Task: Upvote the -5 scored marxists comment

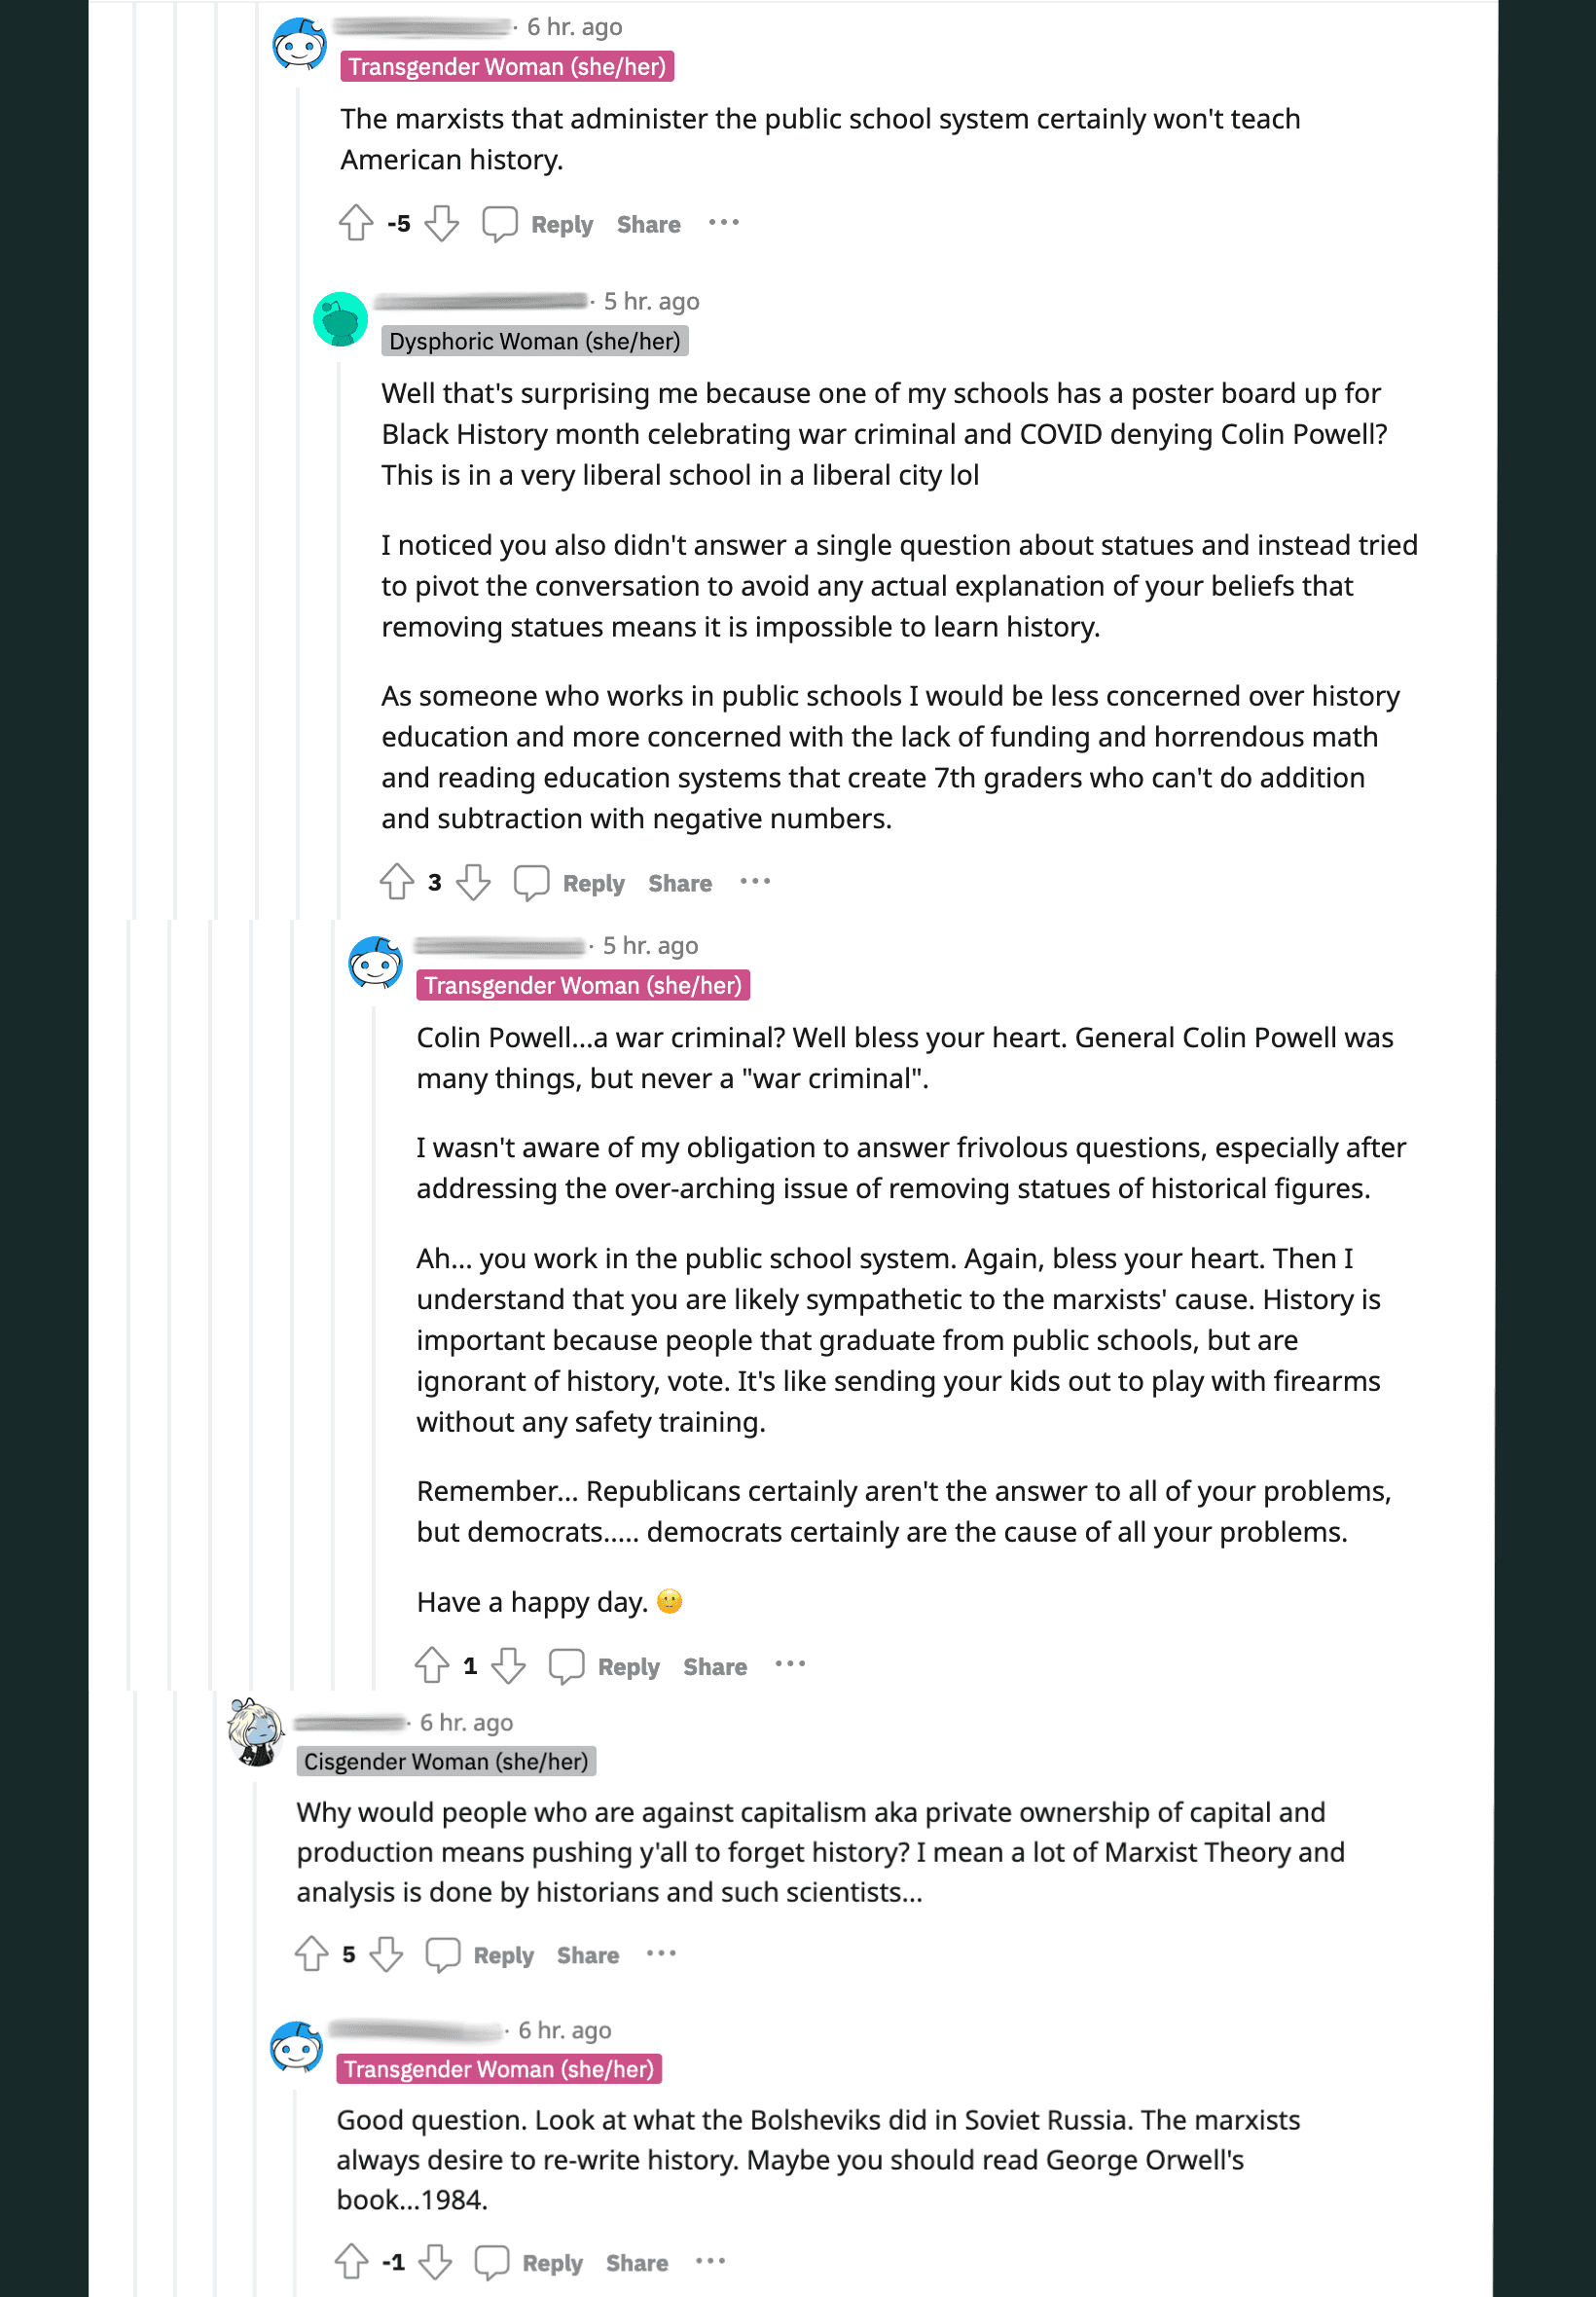Action: 355,223
